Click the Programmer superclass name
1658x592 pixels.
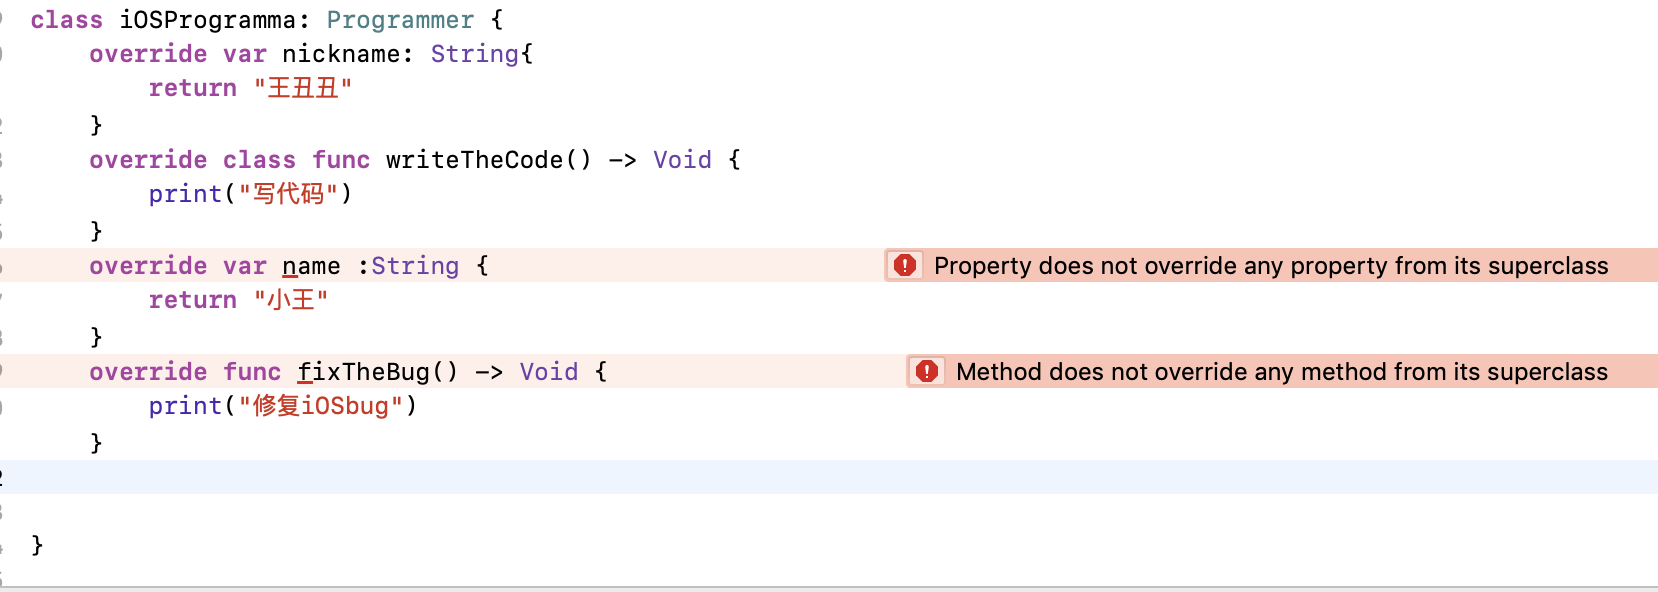(x=400, y=20)
